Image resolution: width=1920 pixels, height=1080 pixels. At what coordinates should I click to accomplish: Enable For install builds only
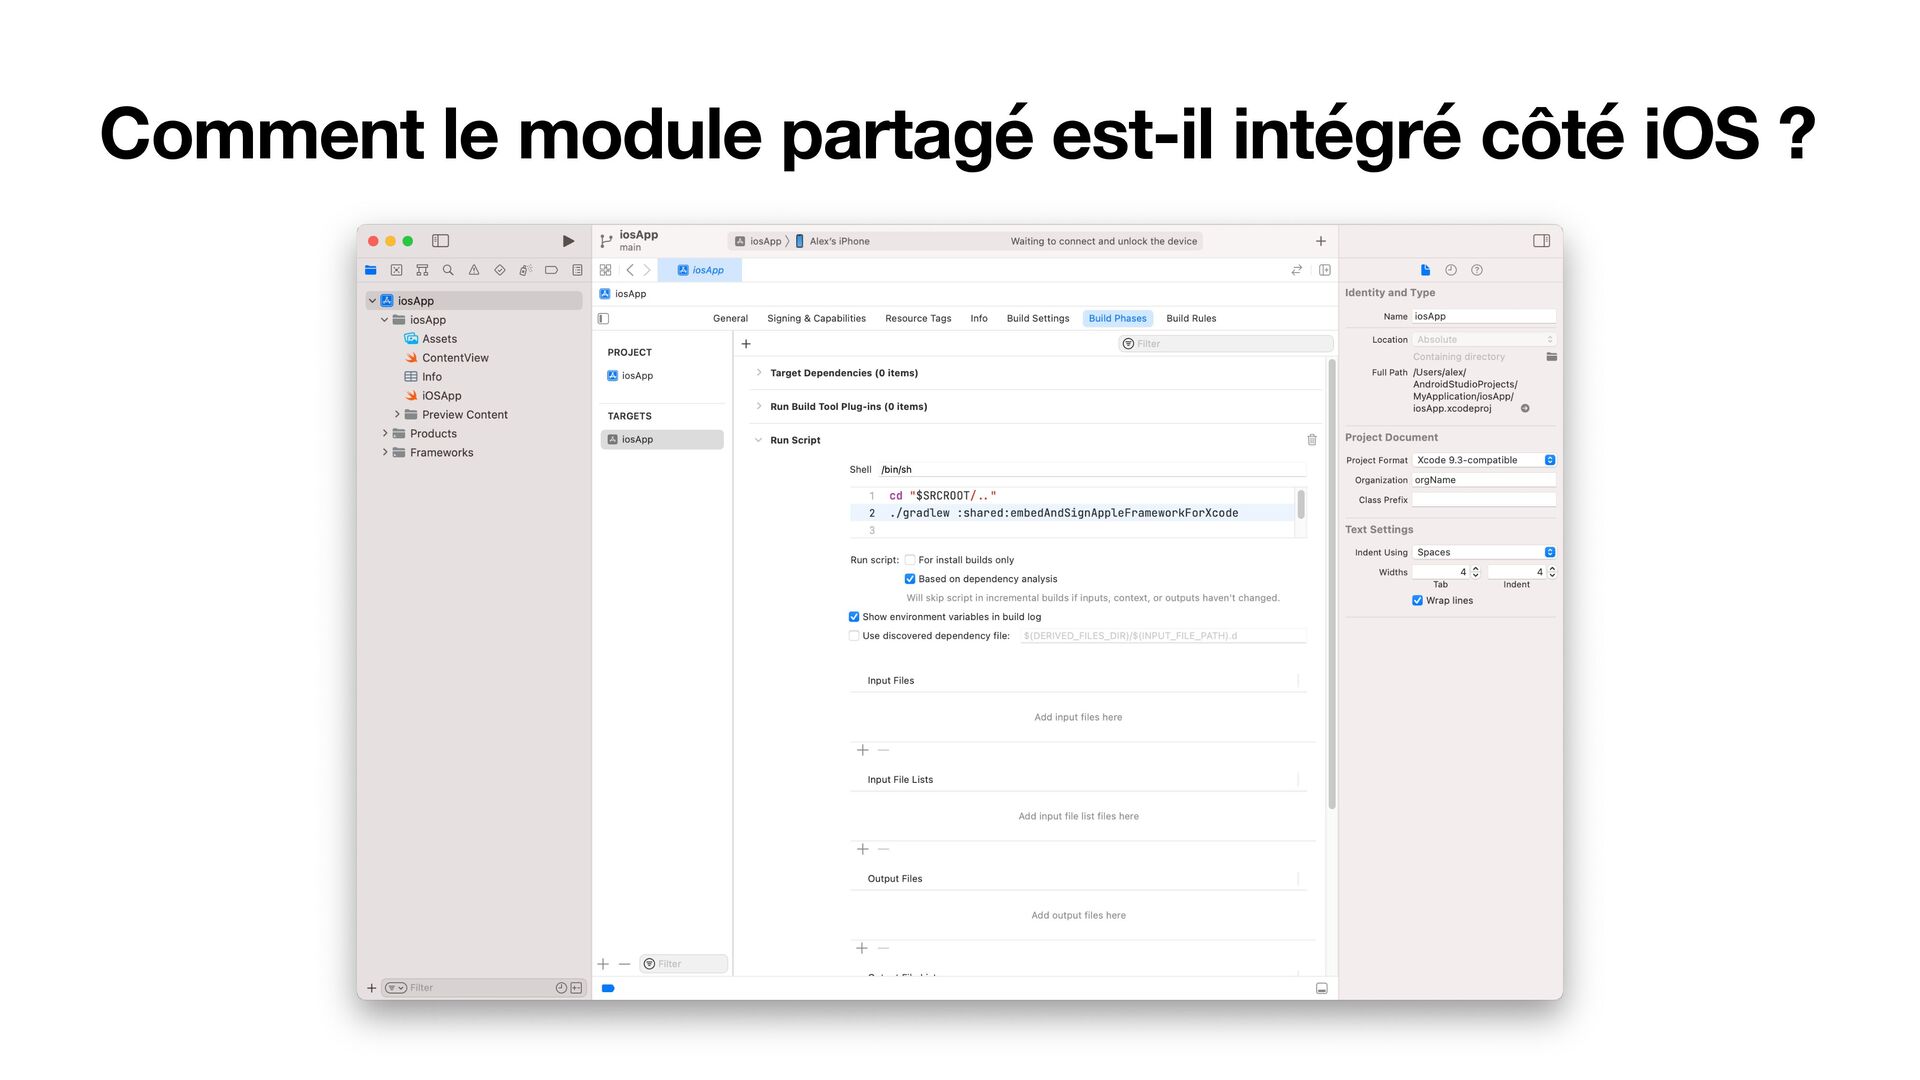[910, 560]
